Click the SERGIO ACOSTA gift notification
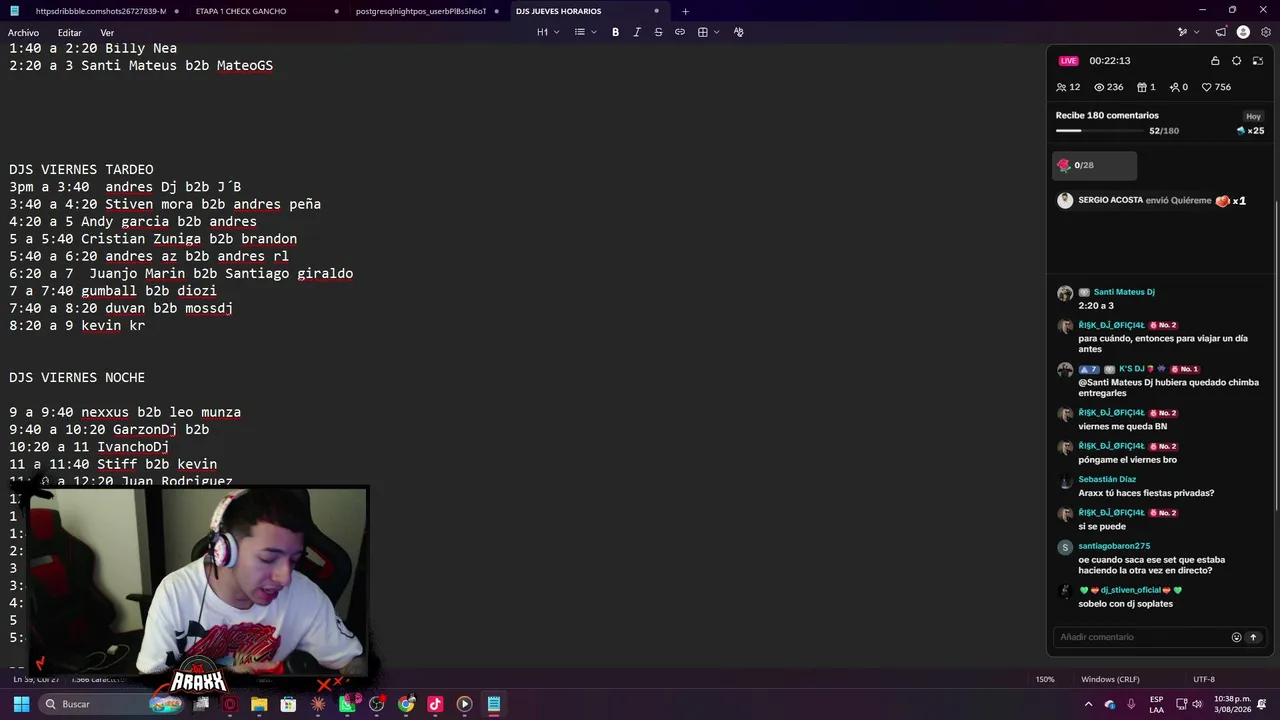 [x=1152, y=200]
